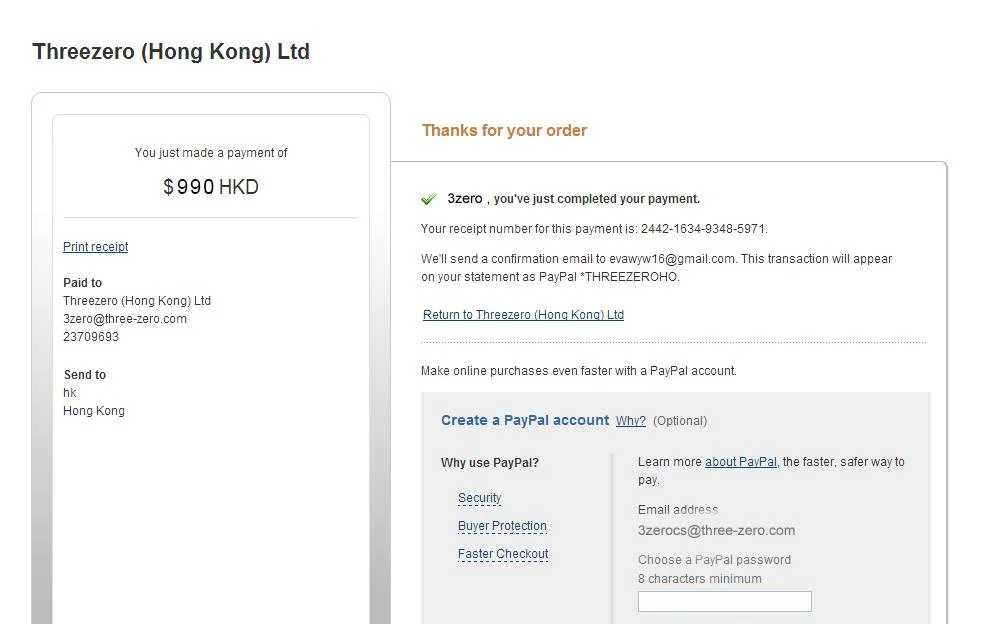Click the evawyw16@gmail.com confirmation email text
The image size is (993, 624).
click(x=671, y=258)
